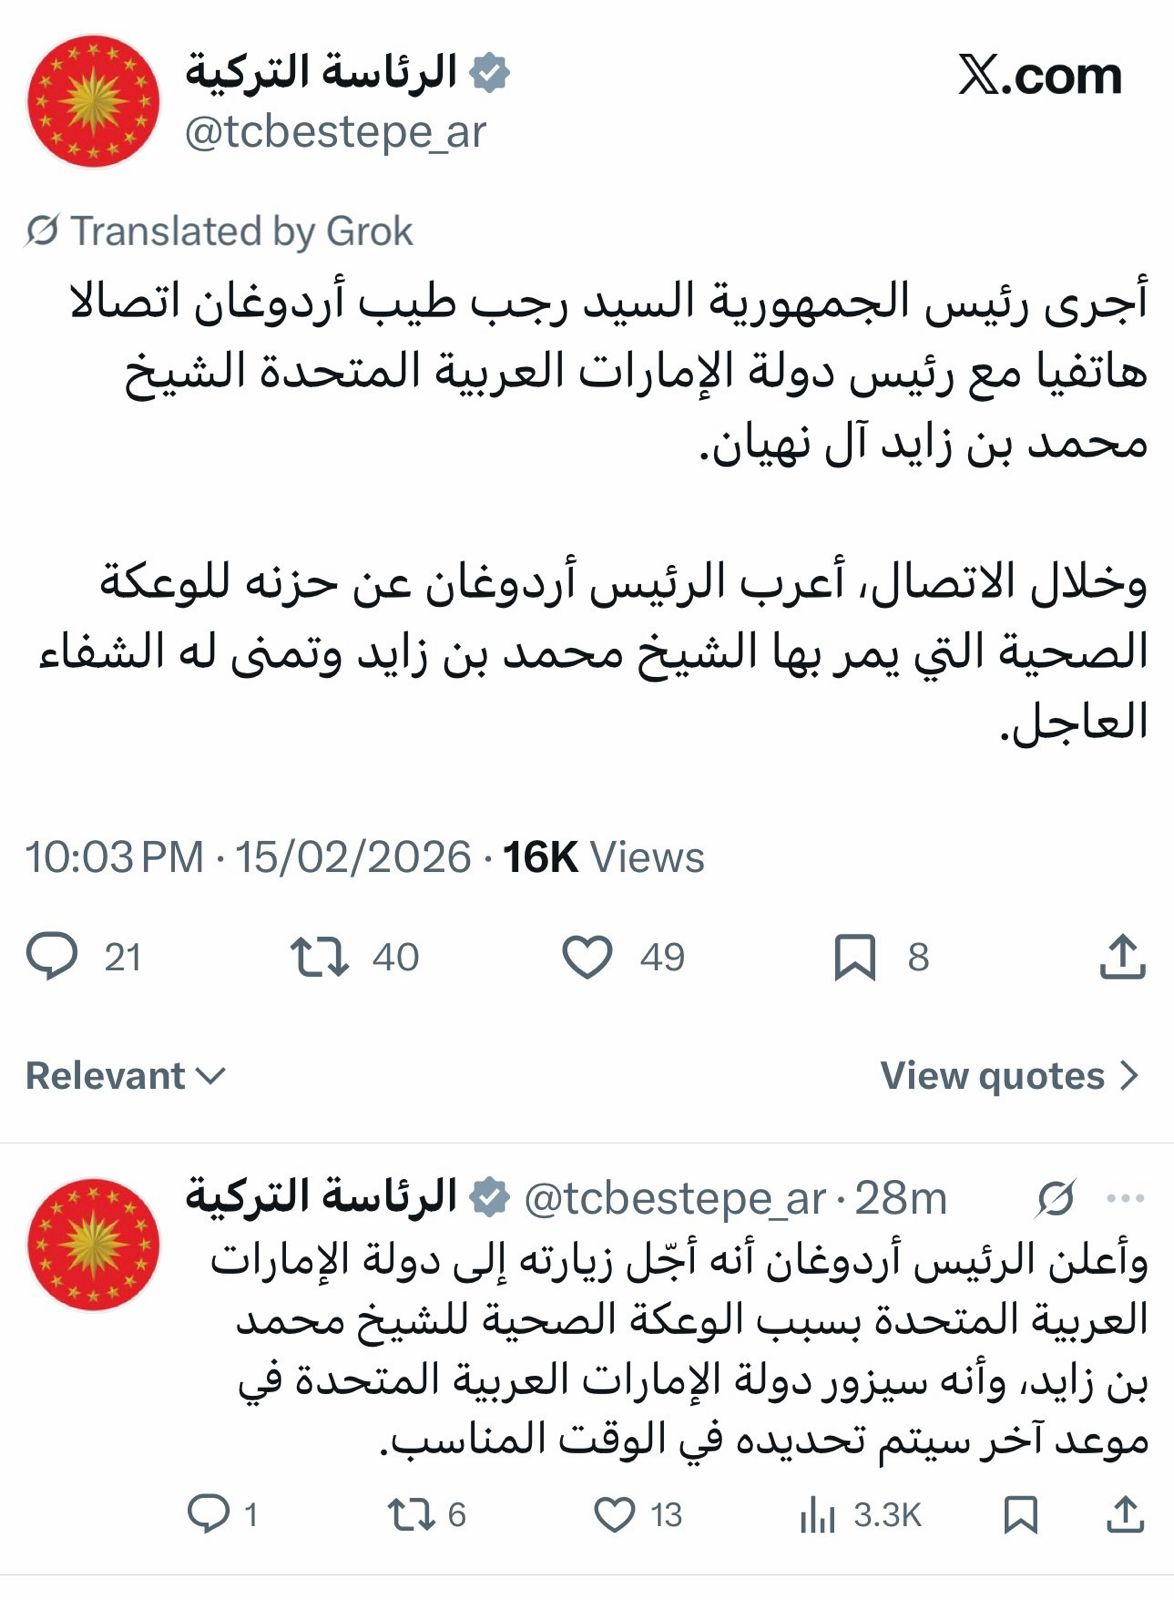
Task: Open the reply author's profile avatar
Action: coord(93,1243)
